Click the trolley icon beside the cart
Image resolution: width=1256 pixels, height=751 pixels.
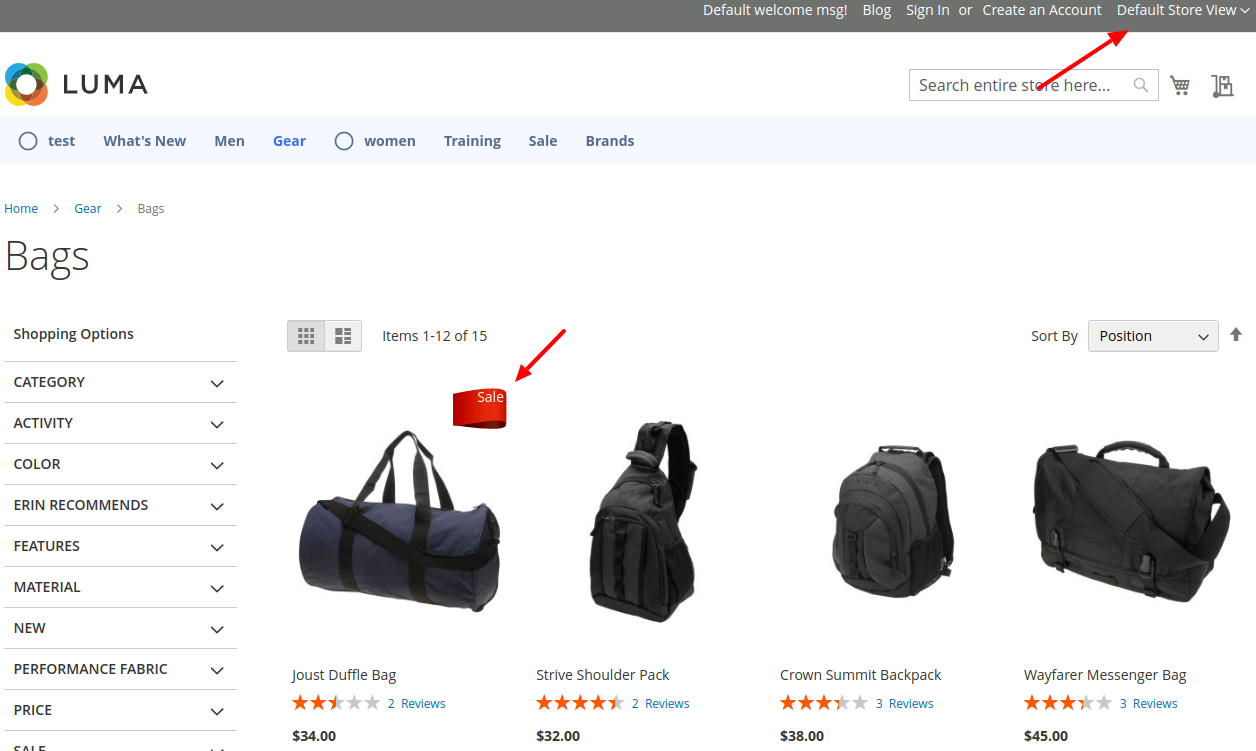click(1222, 85)
